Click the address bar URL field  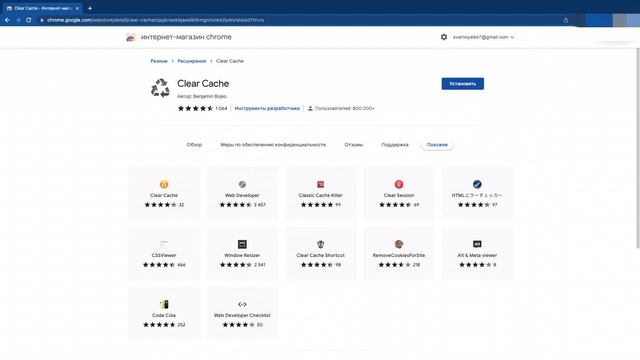[302, 20]
